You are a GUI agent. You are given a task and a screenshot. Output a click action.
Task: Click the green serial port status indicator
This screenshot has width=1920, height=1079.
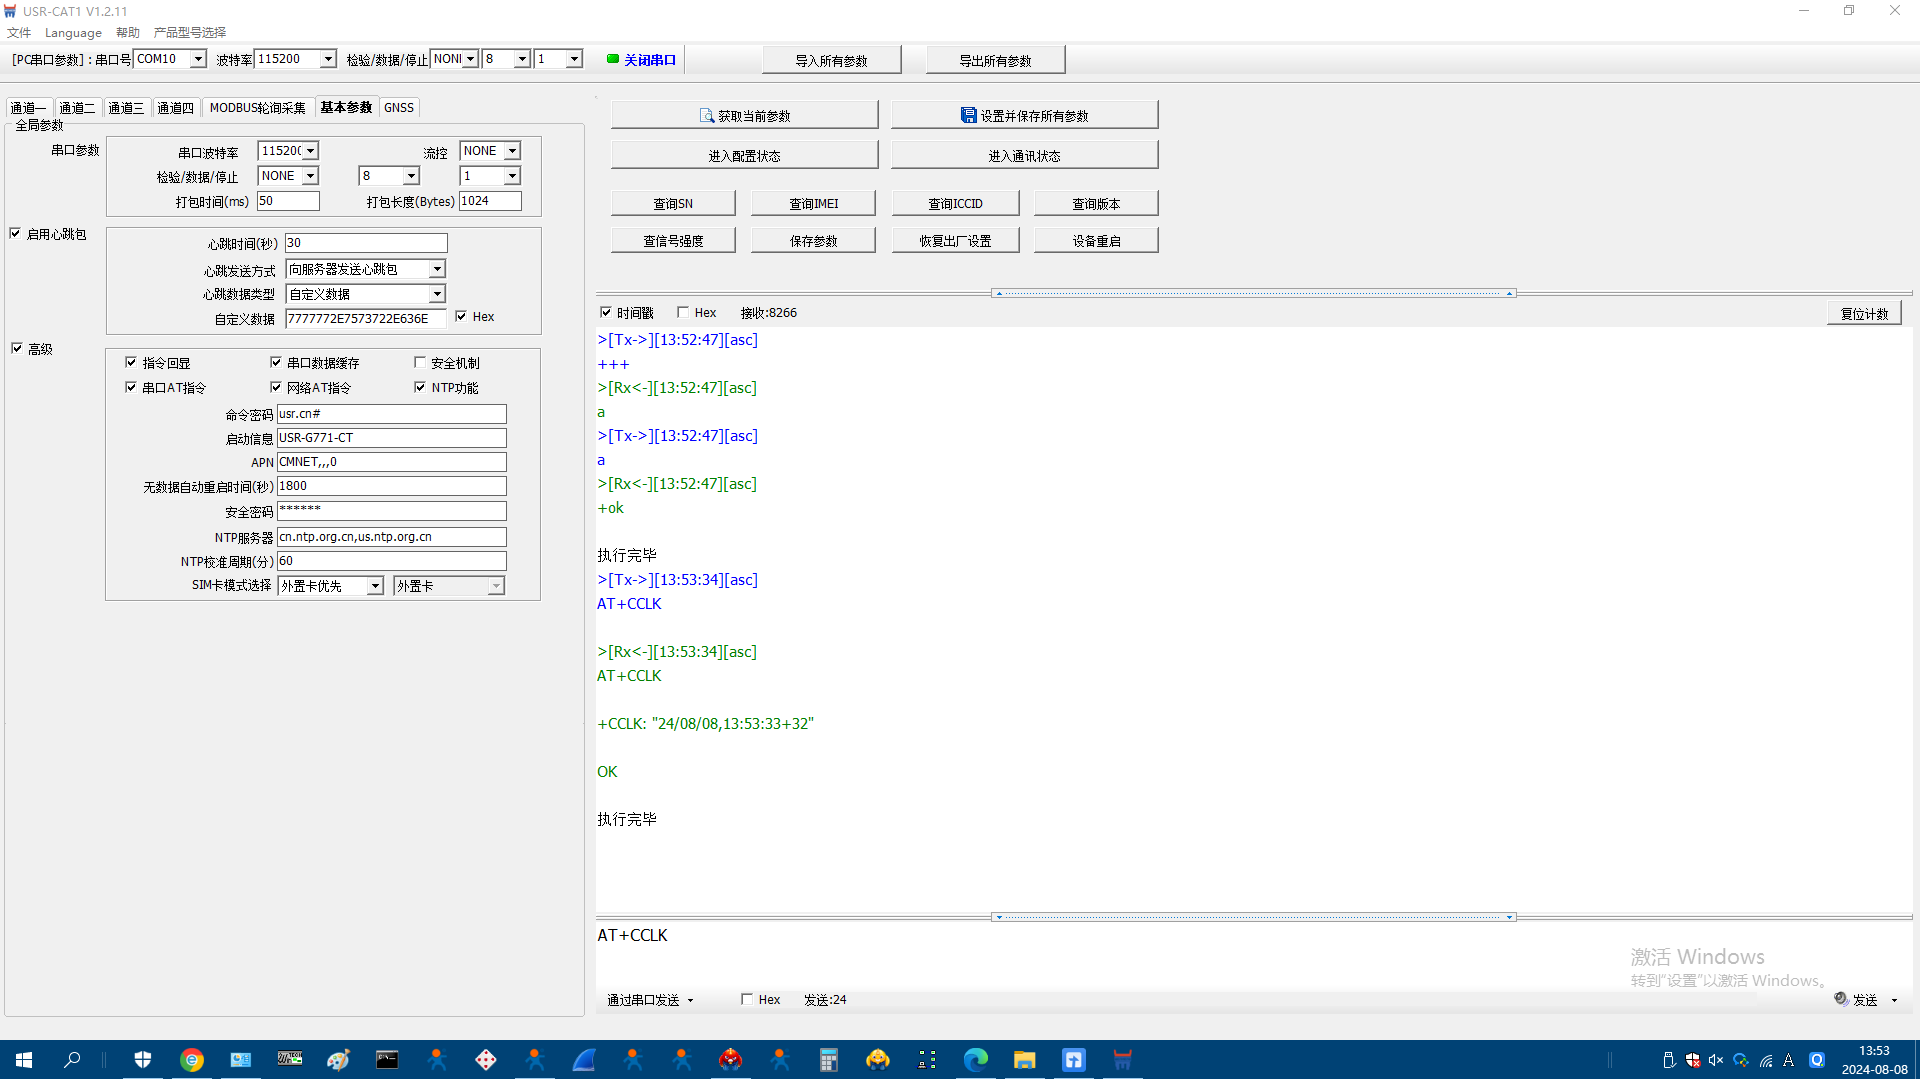coord(613,59)
